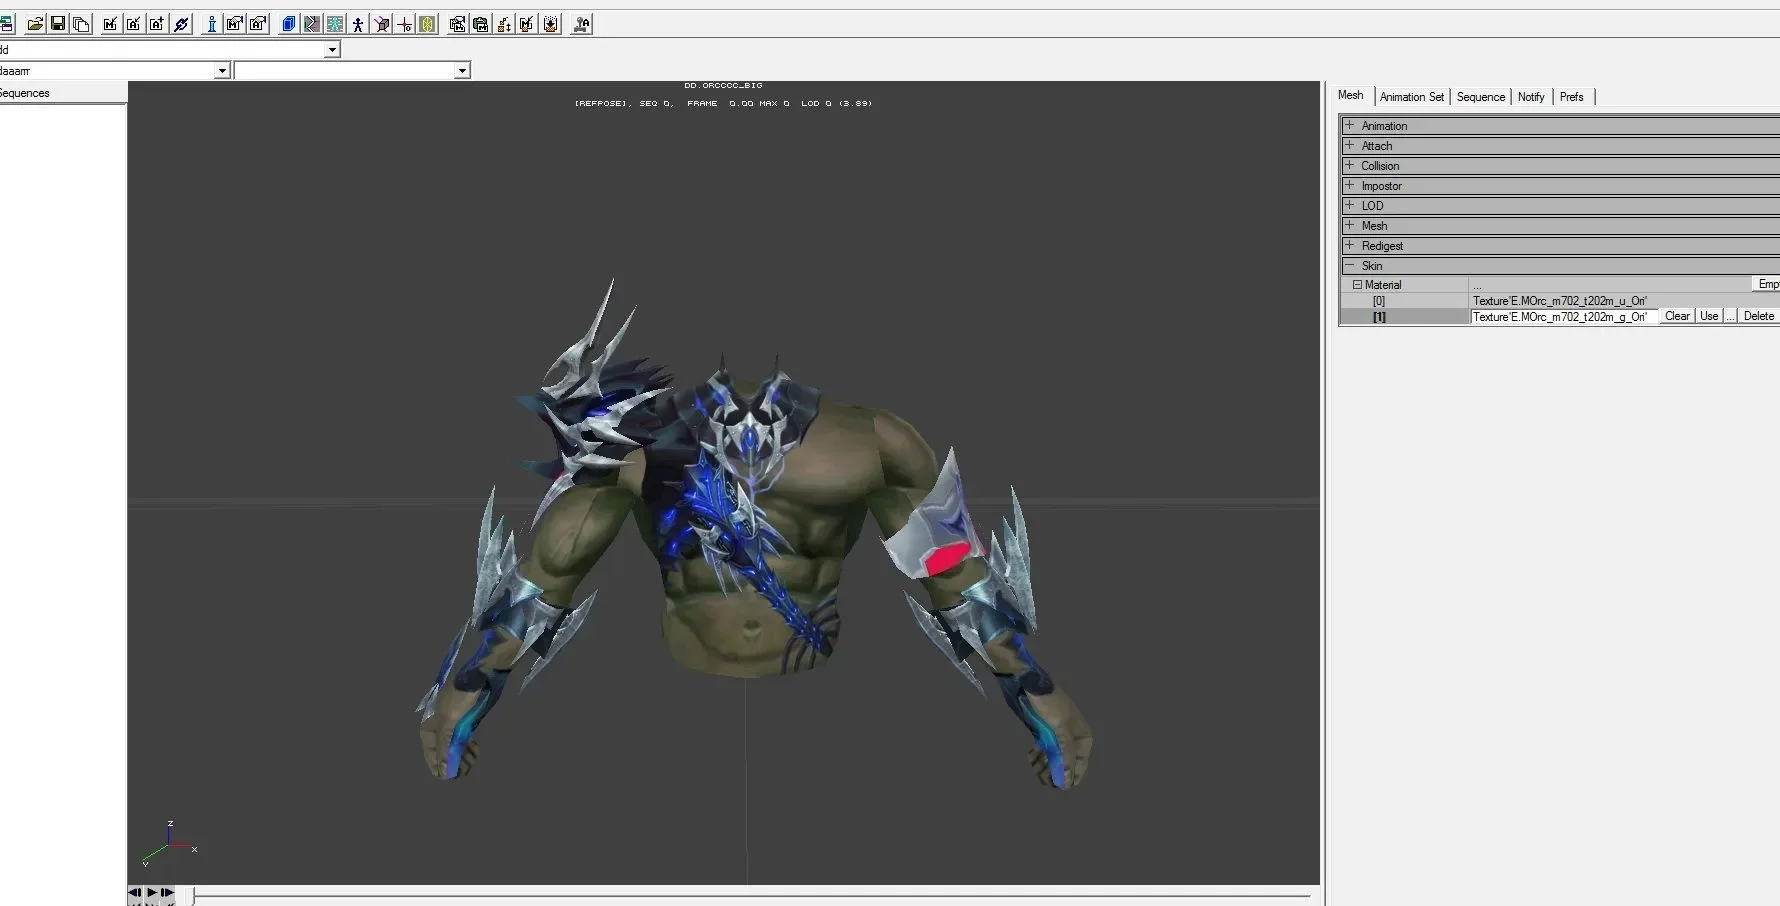Switch to the Animation Set tab
The height and width of the screenshot is (906, 1780).
pos(1412,97)
